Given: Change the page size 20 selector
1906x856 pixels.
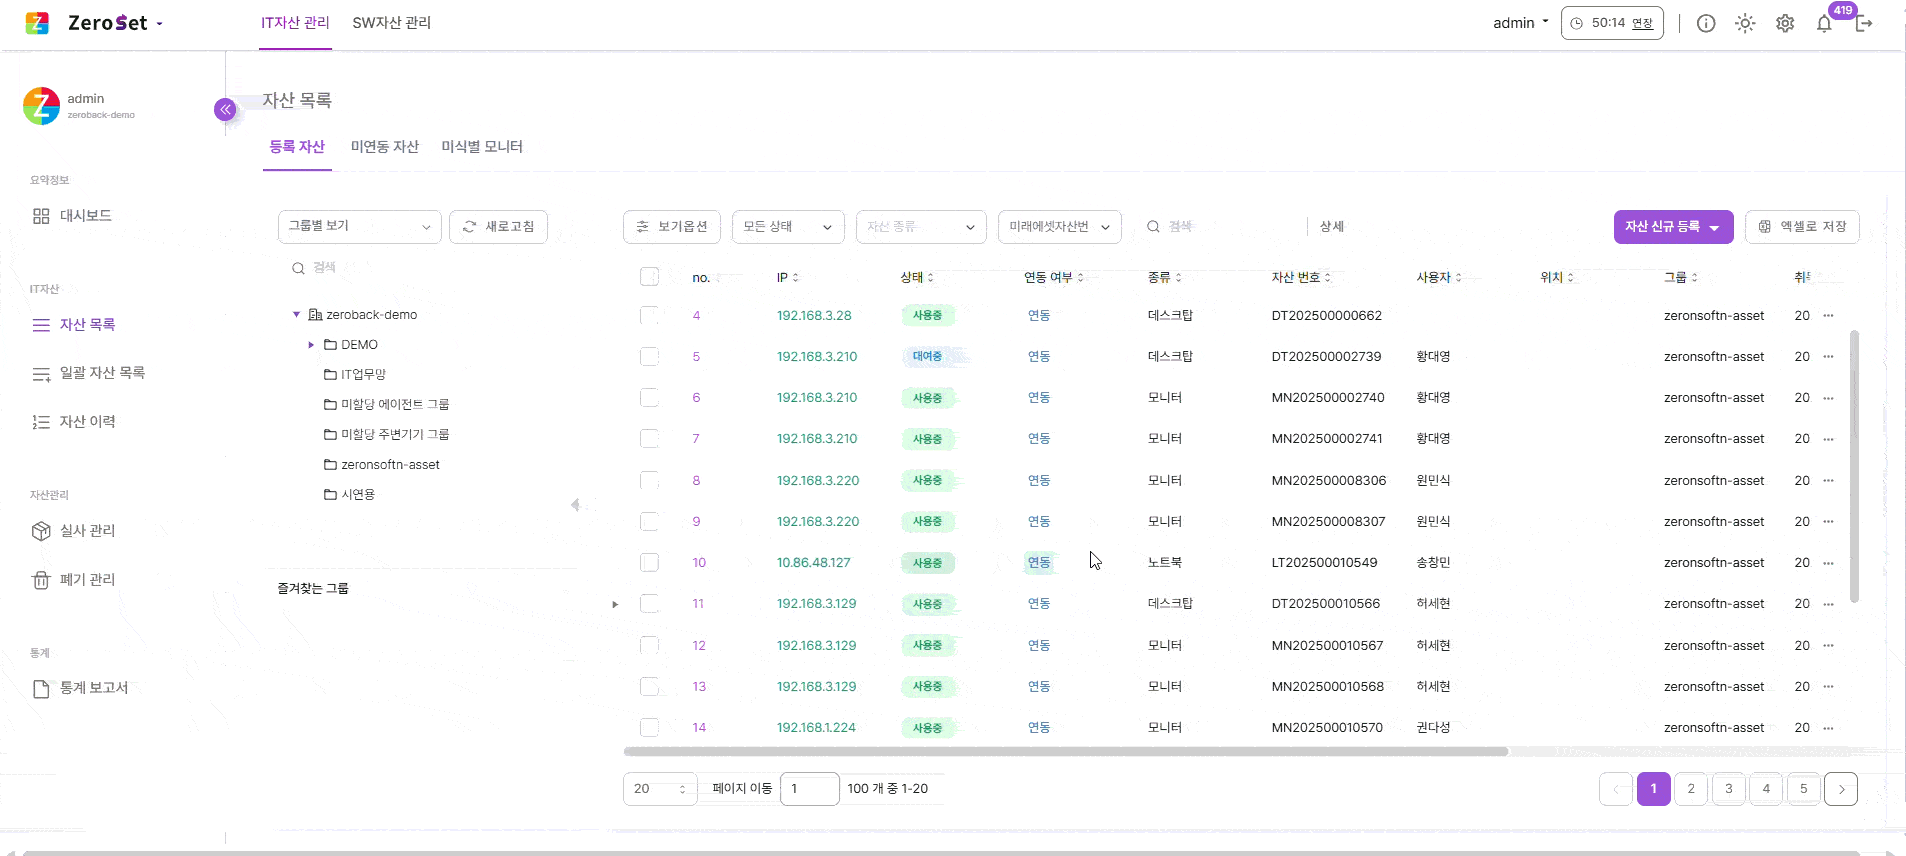Looking at the screenshot, I should (x=660, y=789).
